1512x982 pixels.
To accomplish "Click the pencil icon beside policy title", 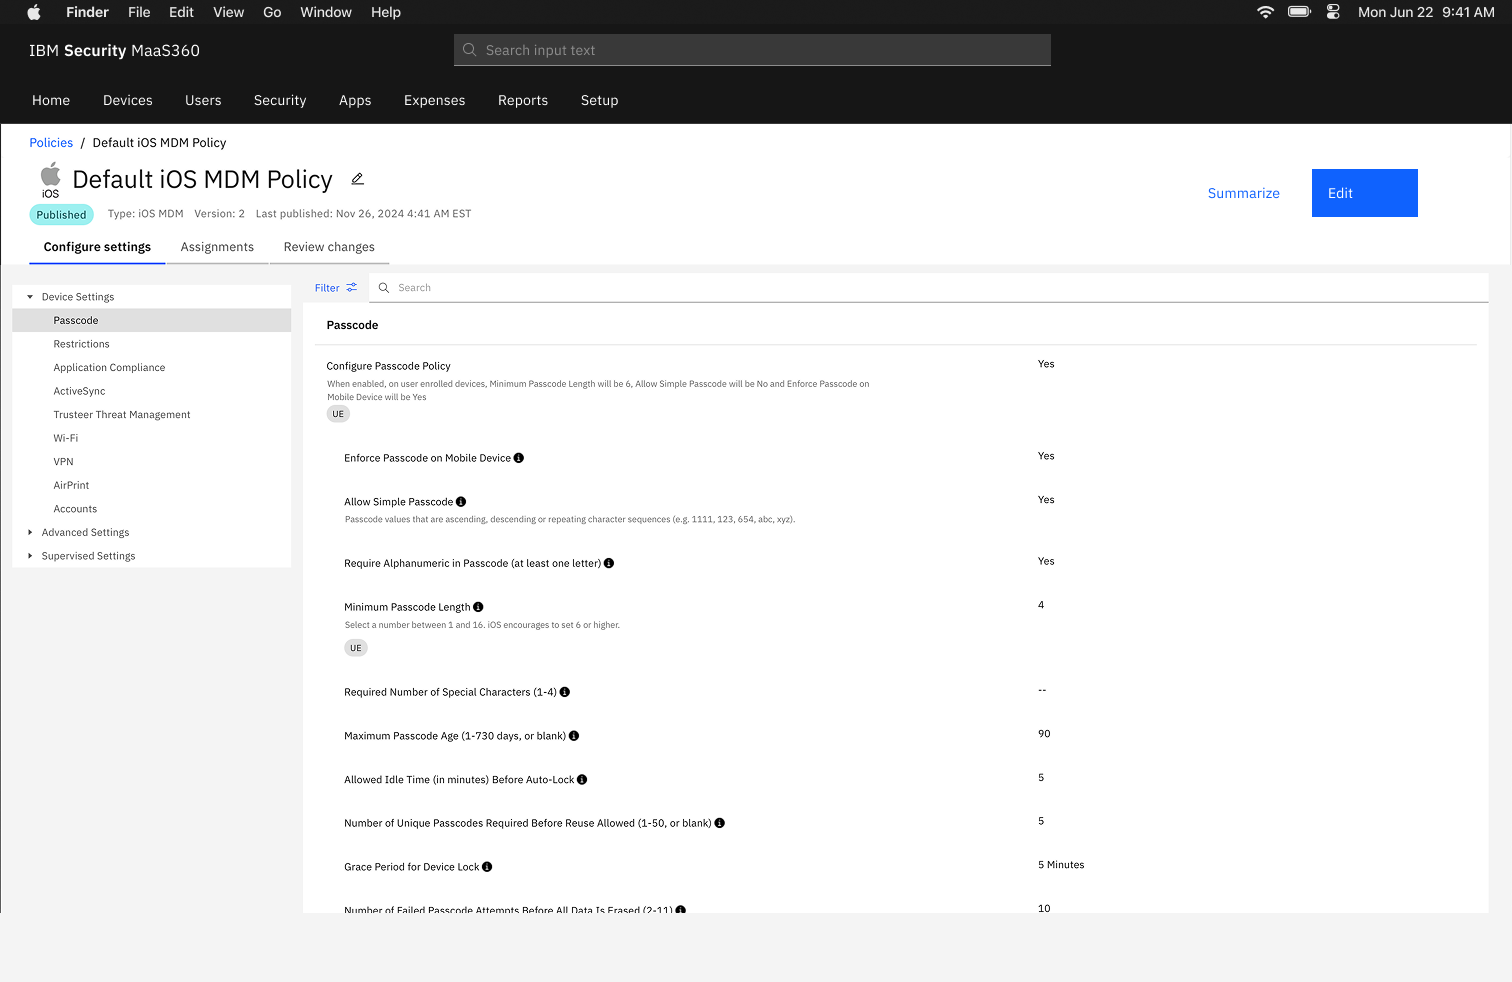I will pos(357,179).
